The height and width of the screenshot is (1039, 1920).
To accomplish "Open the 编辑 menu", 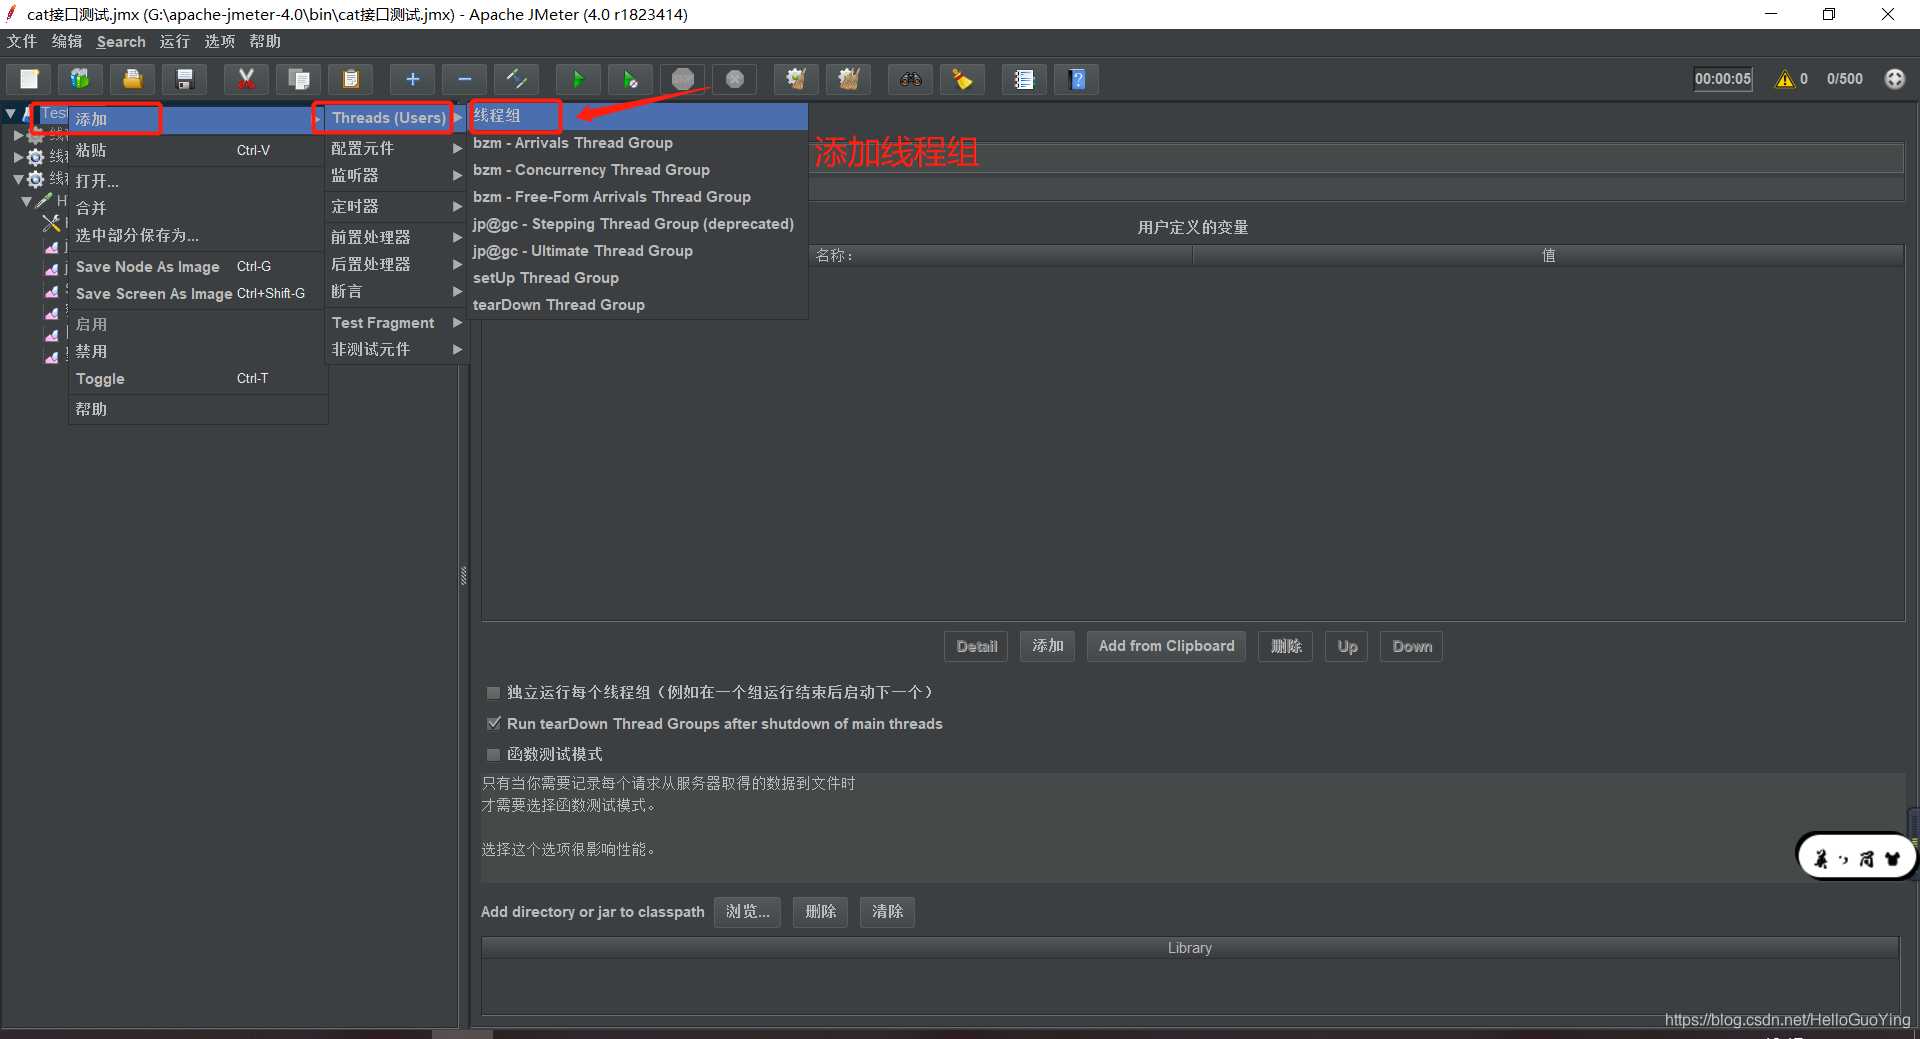I will coord(67,41).
